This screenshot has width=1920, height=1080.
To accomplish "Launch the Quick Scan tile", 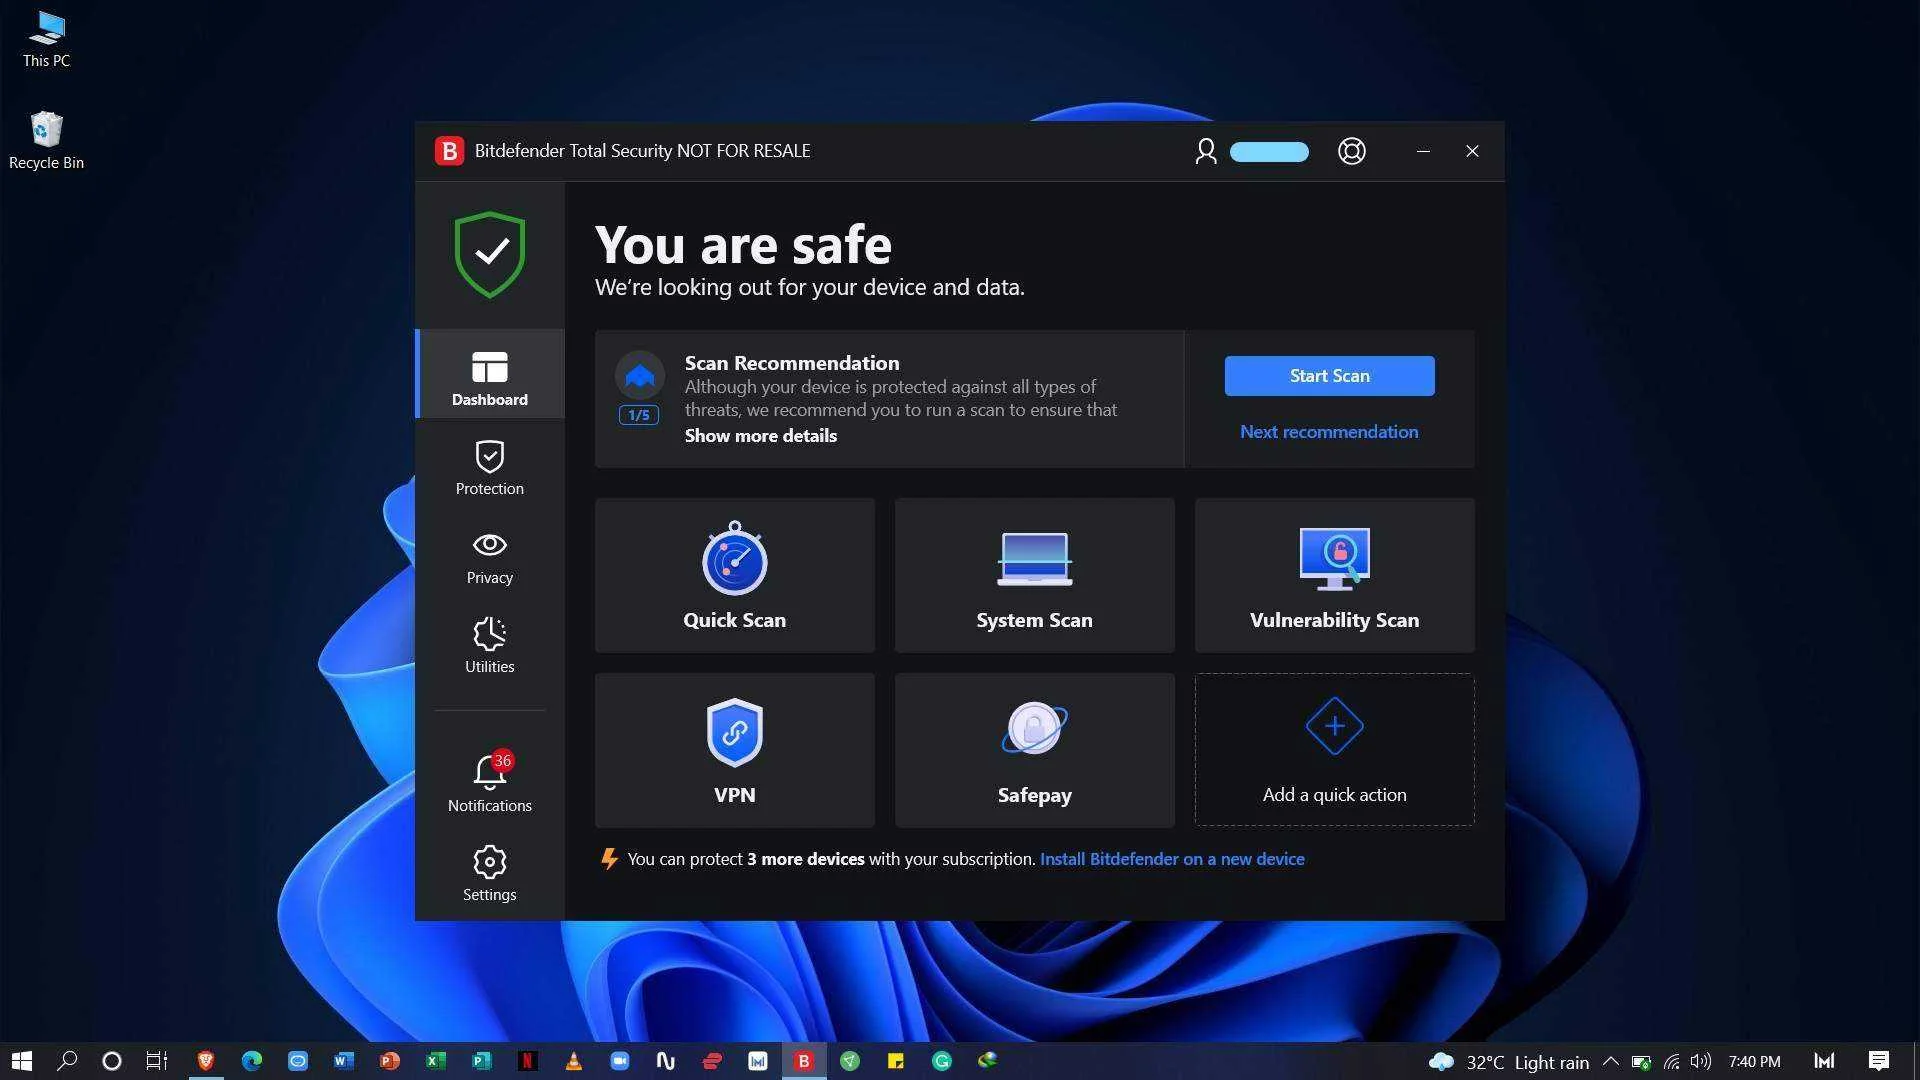I will (x=735, y=576).
